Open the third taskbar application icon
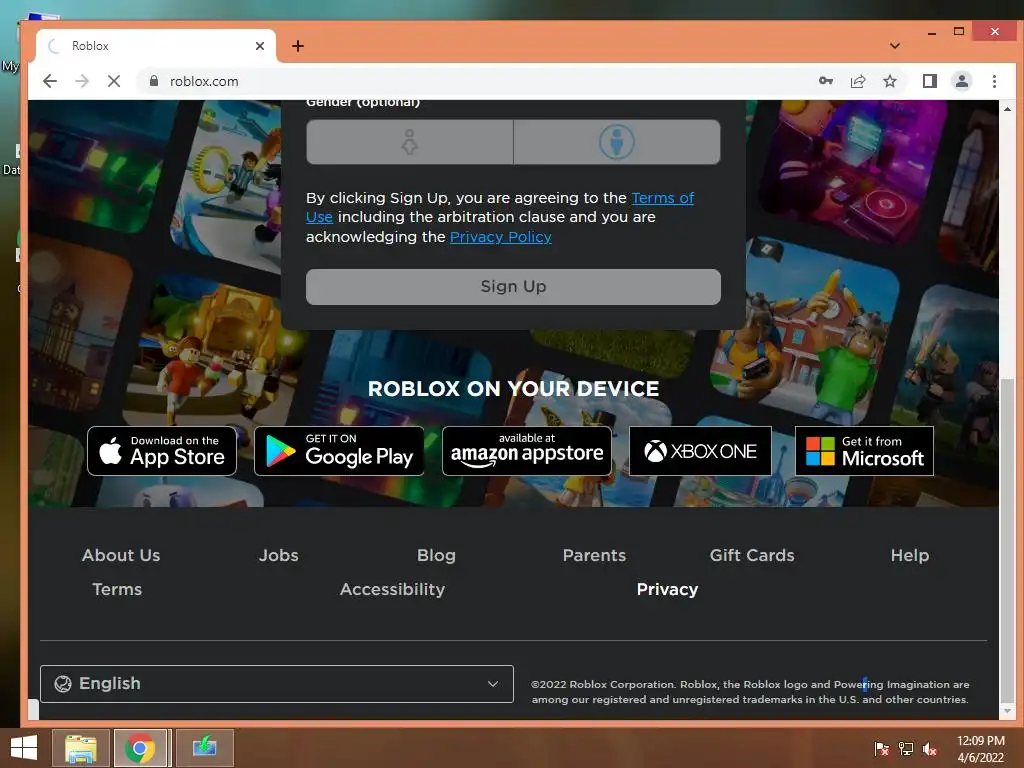This screenshot has width=1024, height=768. 204,748
